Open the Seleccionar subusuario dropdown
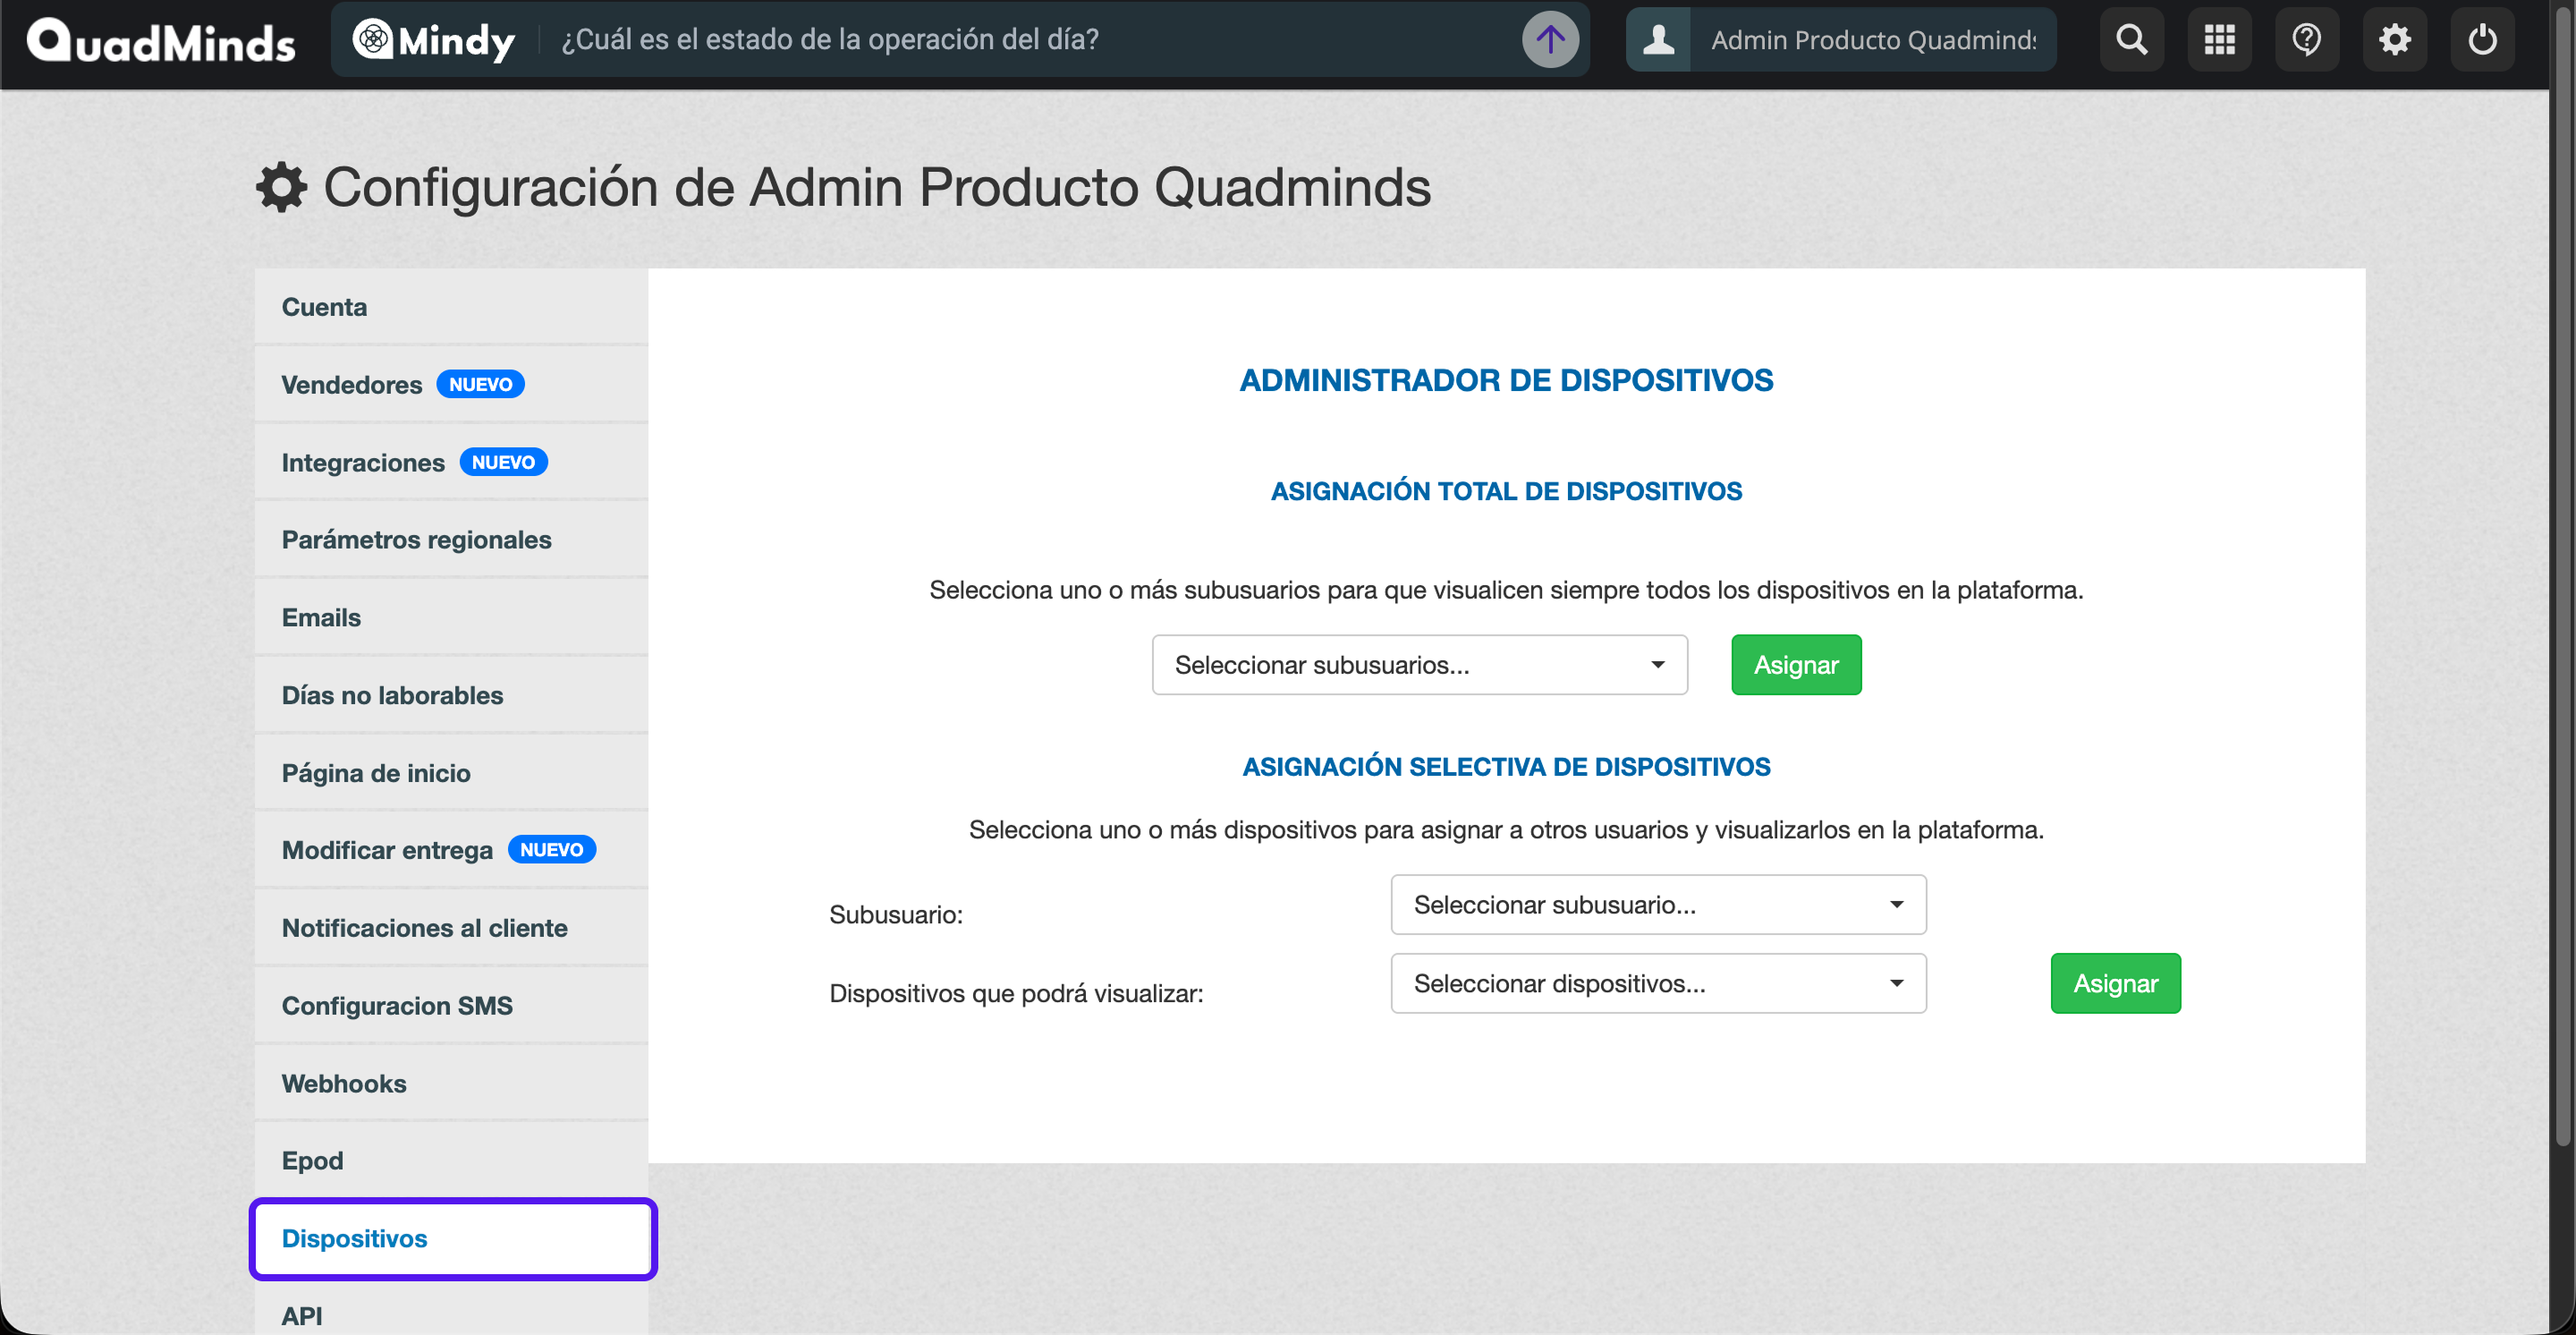 click(1657, 905)
